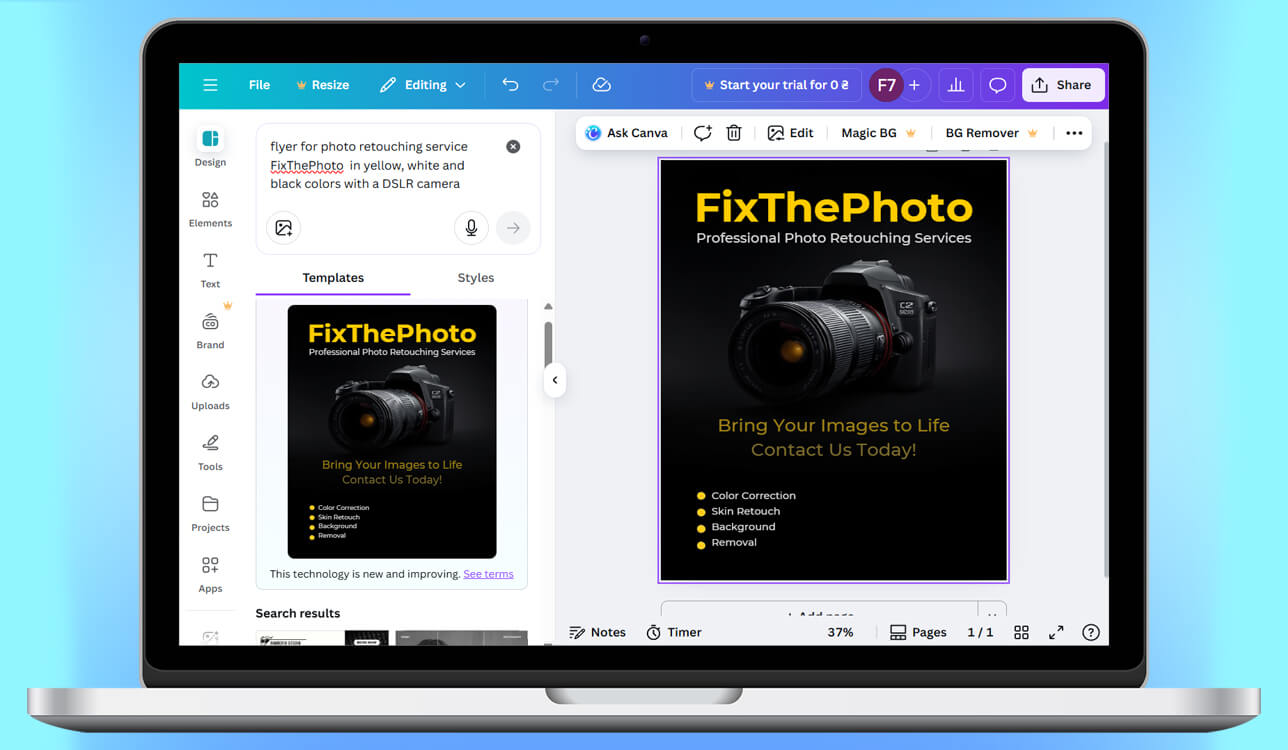Open the See terms link
Image resolution: width=1288 pixels, height=750 pixels.
click(x=488, y=574)
